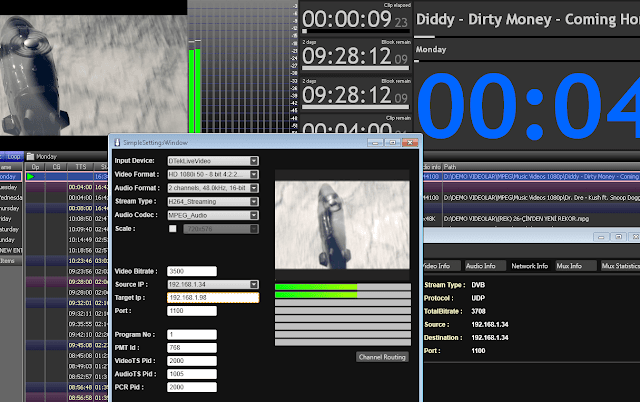
Task: Select the NEW ENT list entry
Action: pos(11,251)
